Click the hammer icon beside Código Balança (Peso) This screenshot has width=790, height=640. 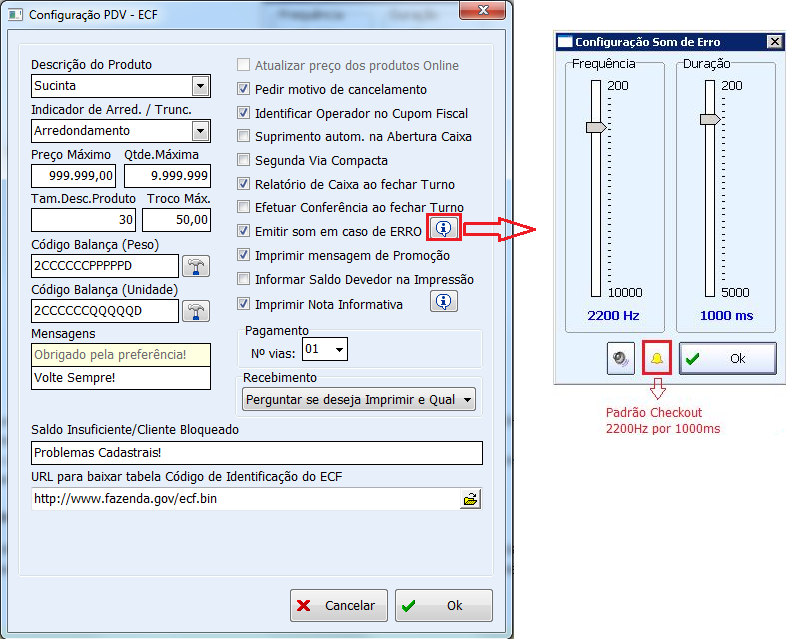[x=195, y=265]
